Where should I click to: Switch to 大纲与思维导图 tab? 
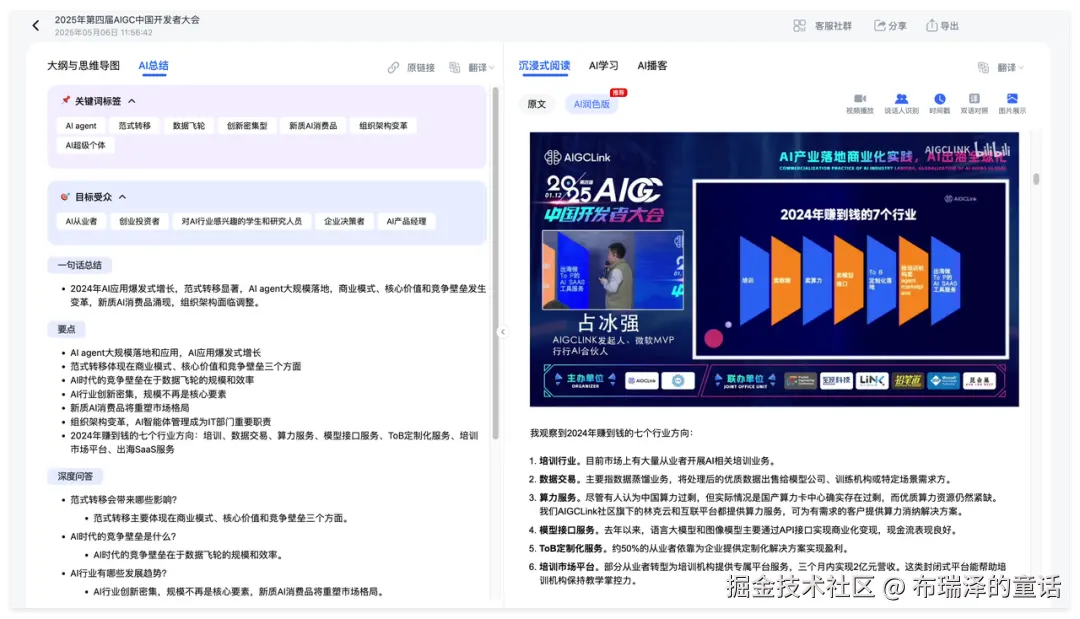[83, 65]
